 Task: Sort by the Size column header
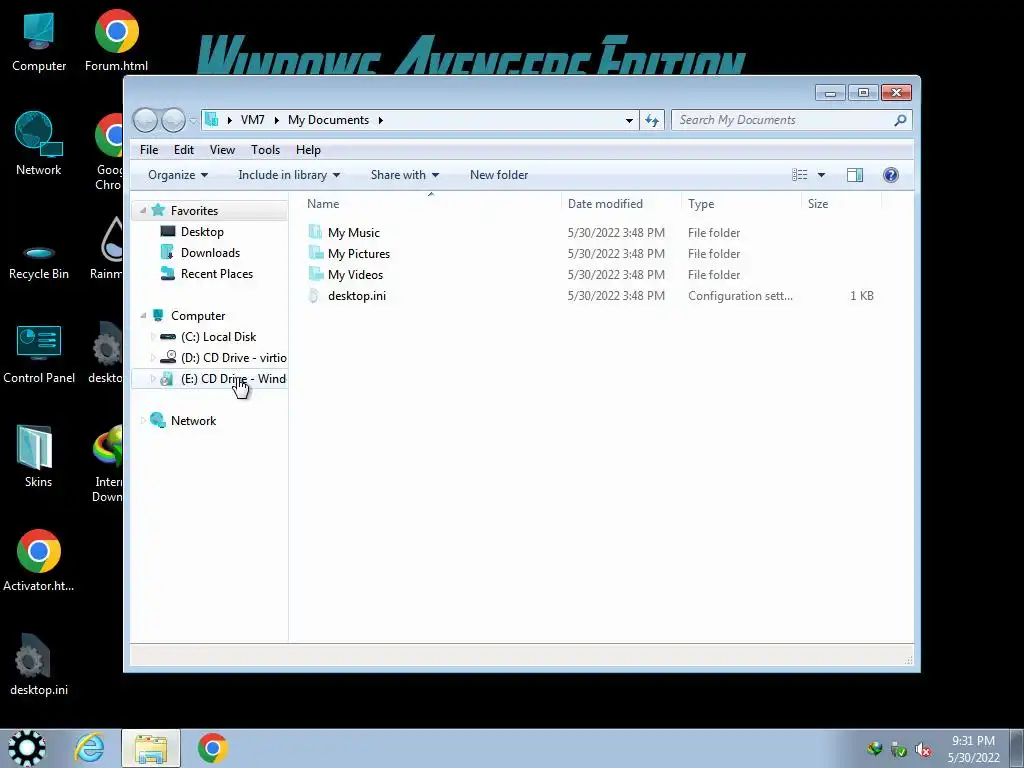pyautogui.click(x=841, y=204)
